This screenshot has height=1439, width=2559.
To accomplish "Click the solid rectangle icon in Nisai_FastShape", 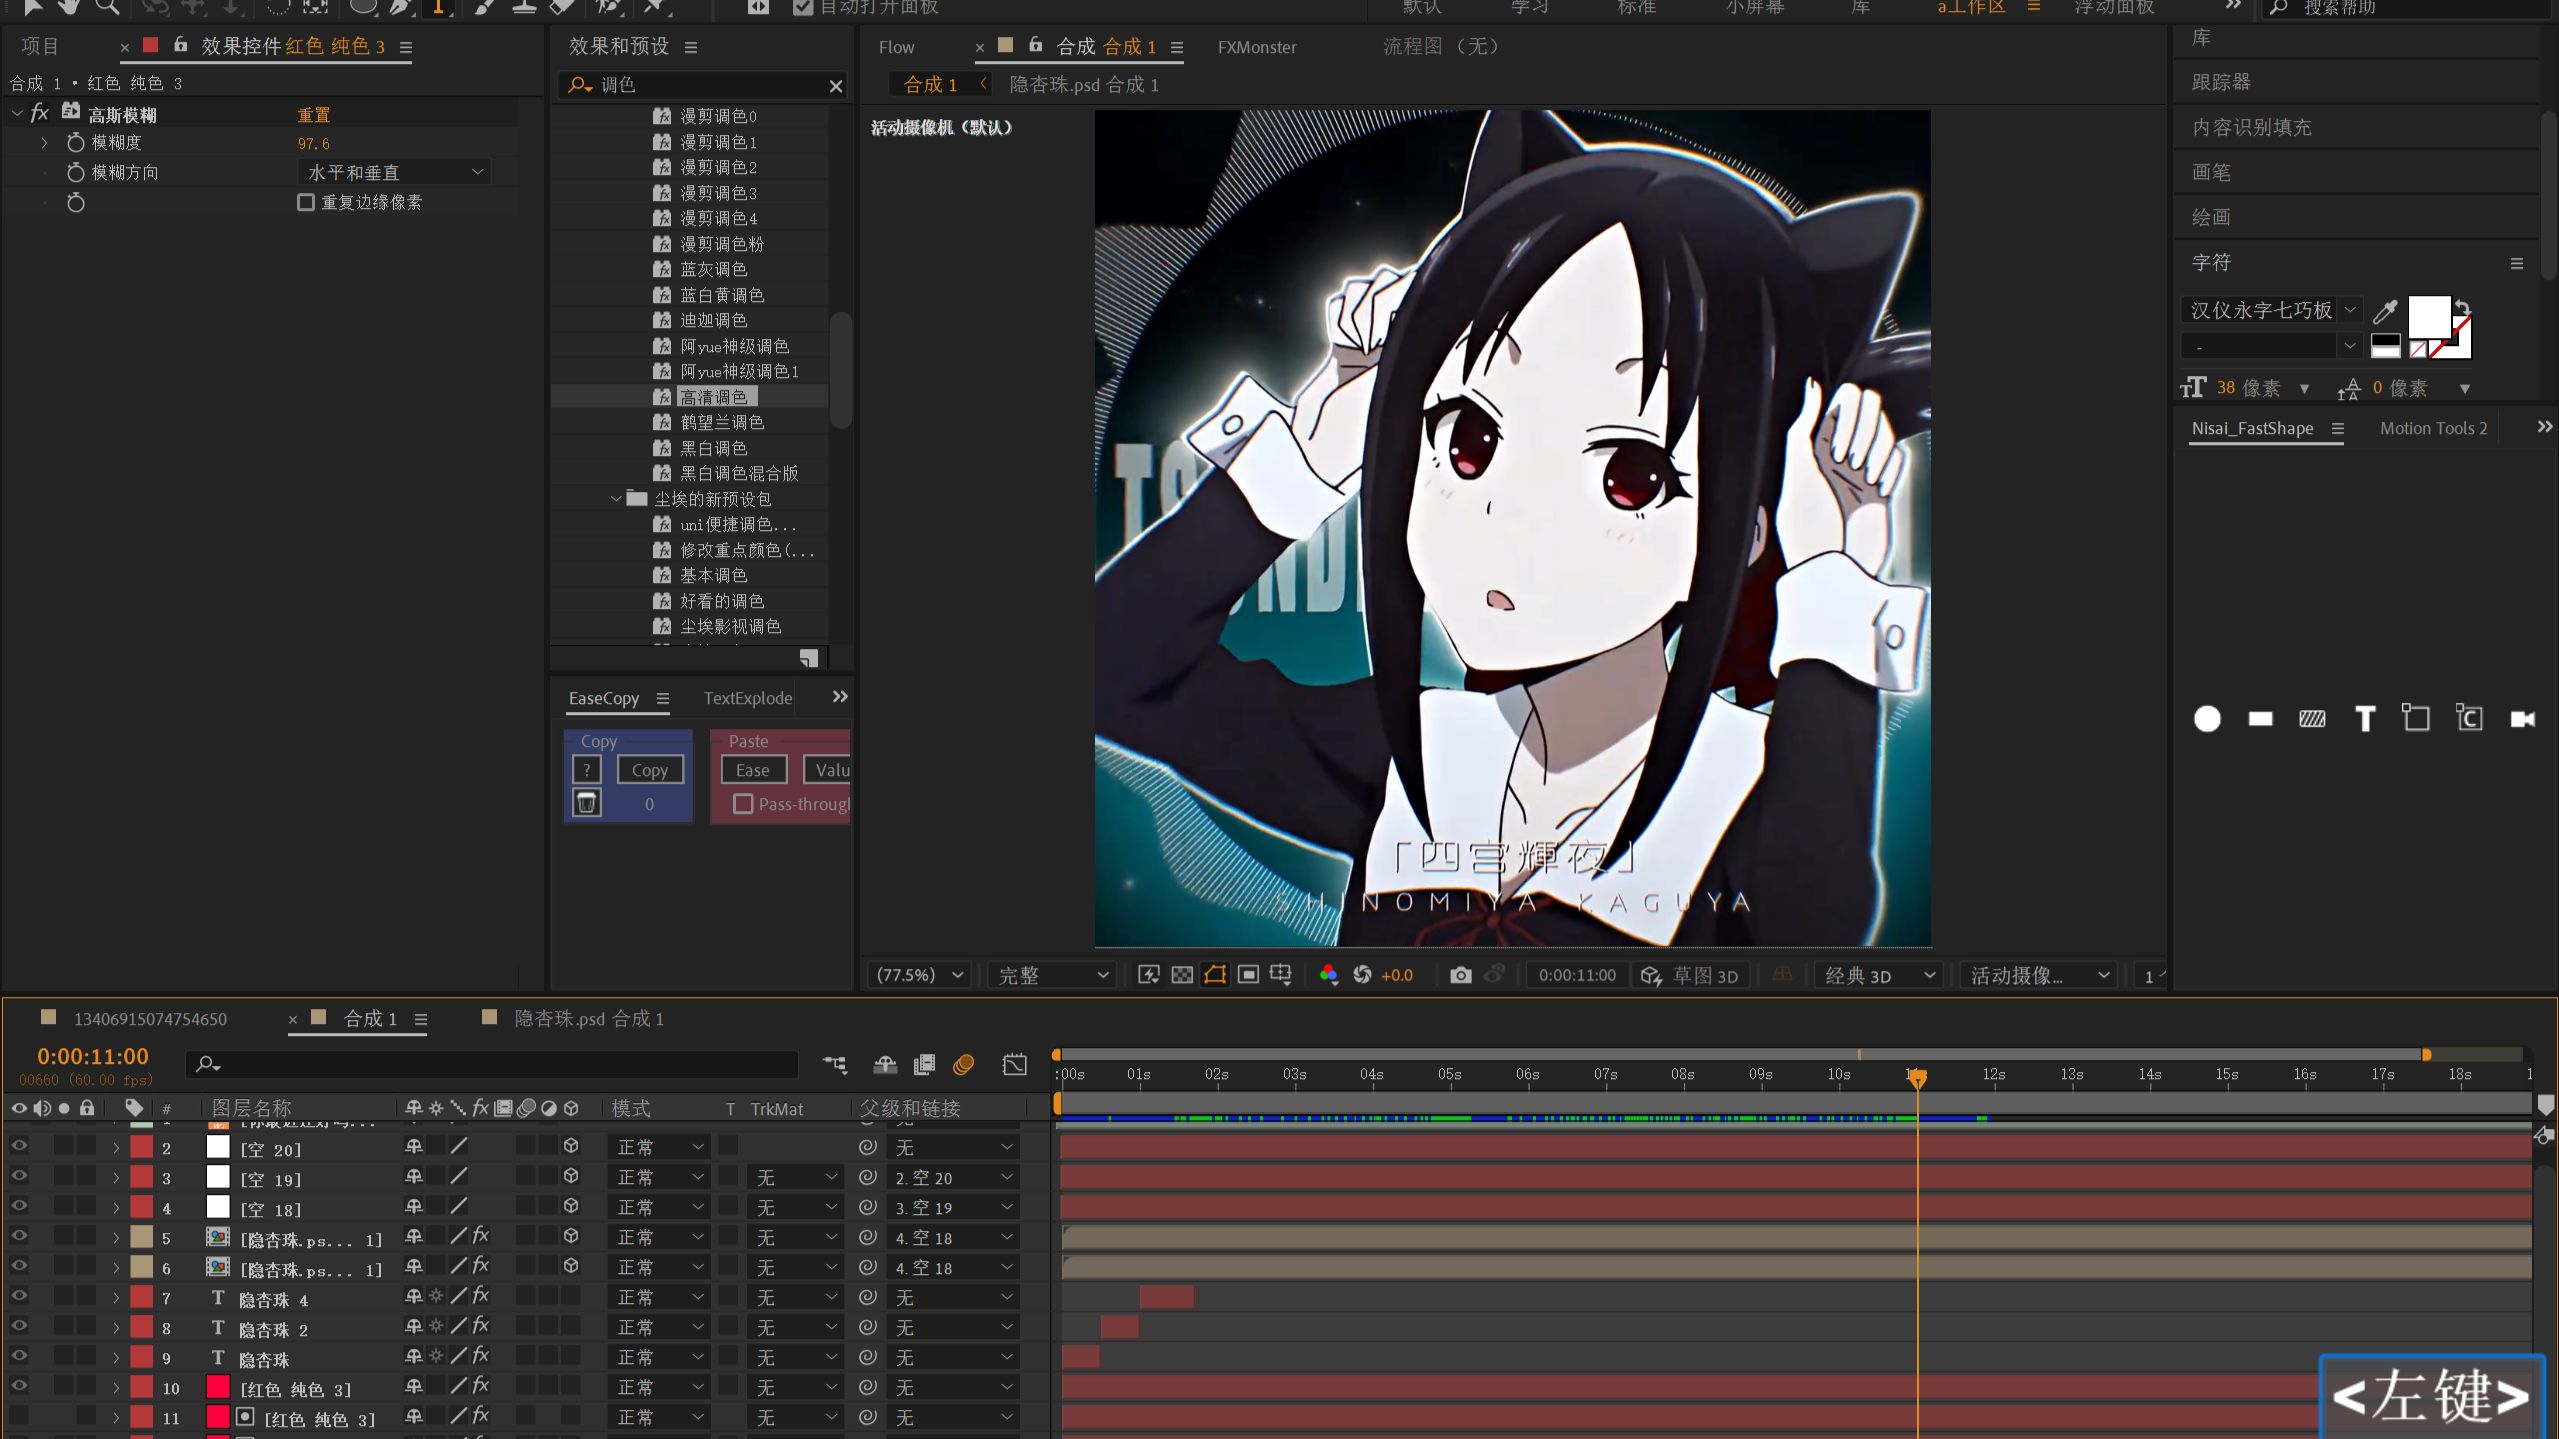I will click(x=2260, y=719).
